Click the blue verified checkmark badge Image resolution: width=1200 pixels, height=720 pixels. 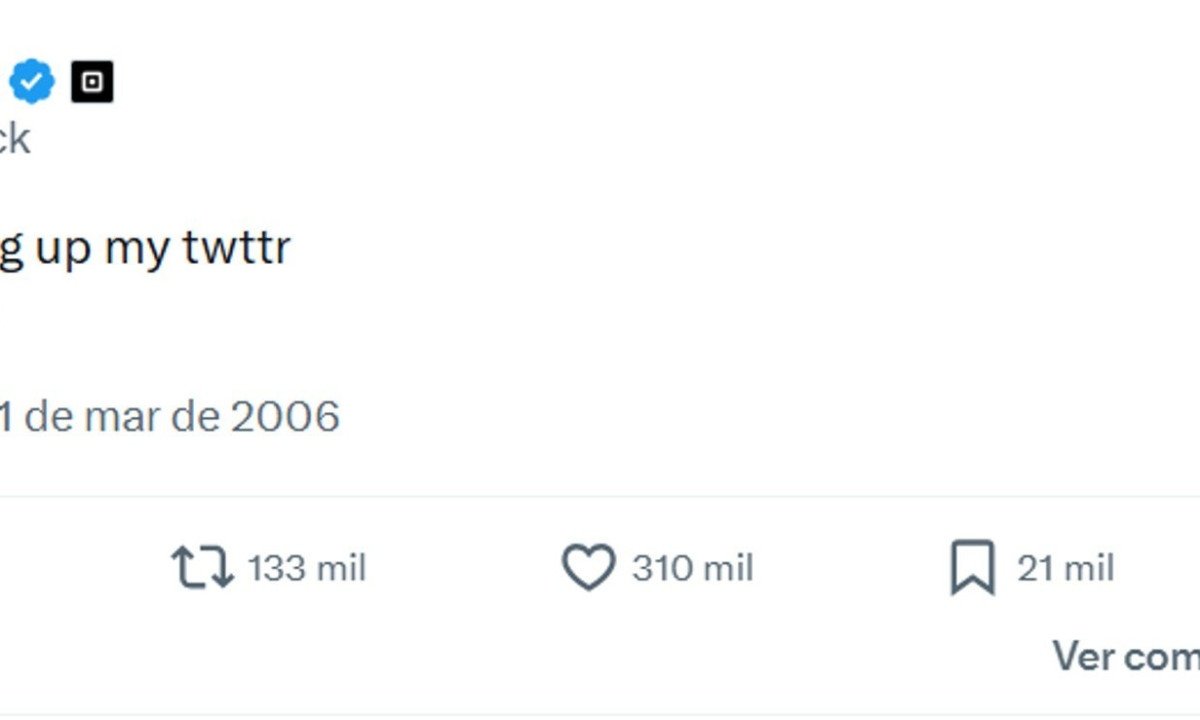(x=32, y=82)
